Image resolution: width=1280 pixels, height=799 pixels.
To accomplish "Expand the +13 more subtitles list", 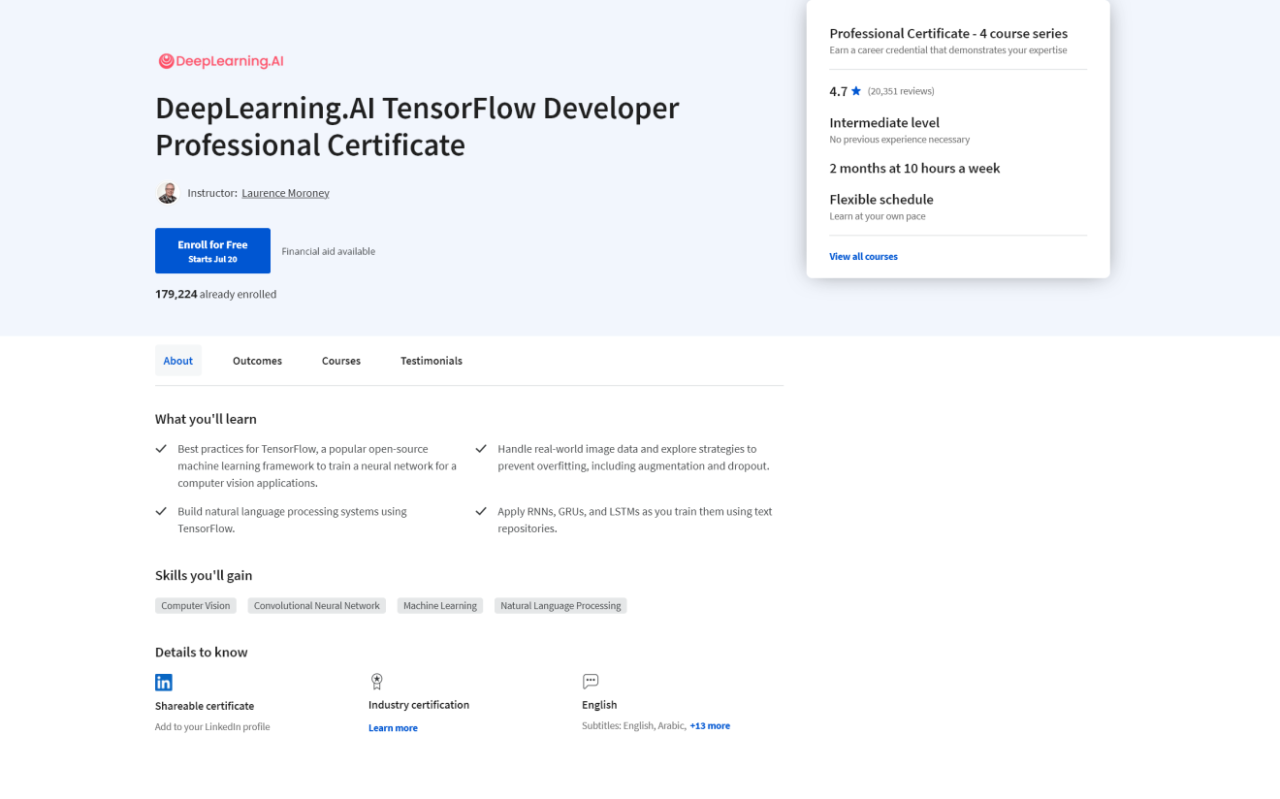I will tap(710, 725).
